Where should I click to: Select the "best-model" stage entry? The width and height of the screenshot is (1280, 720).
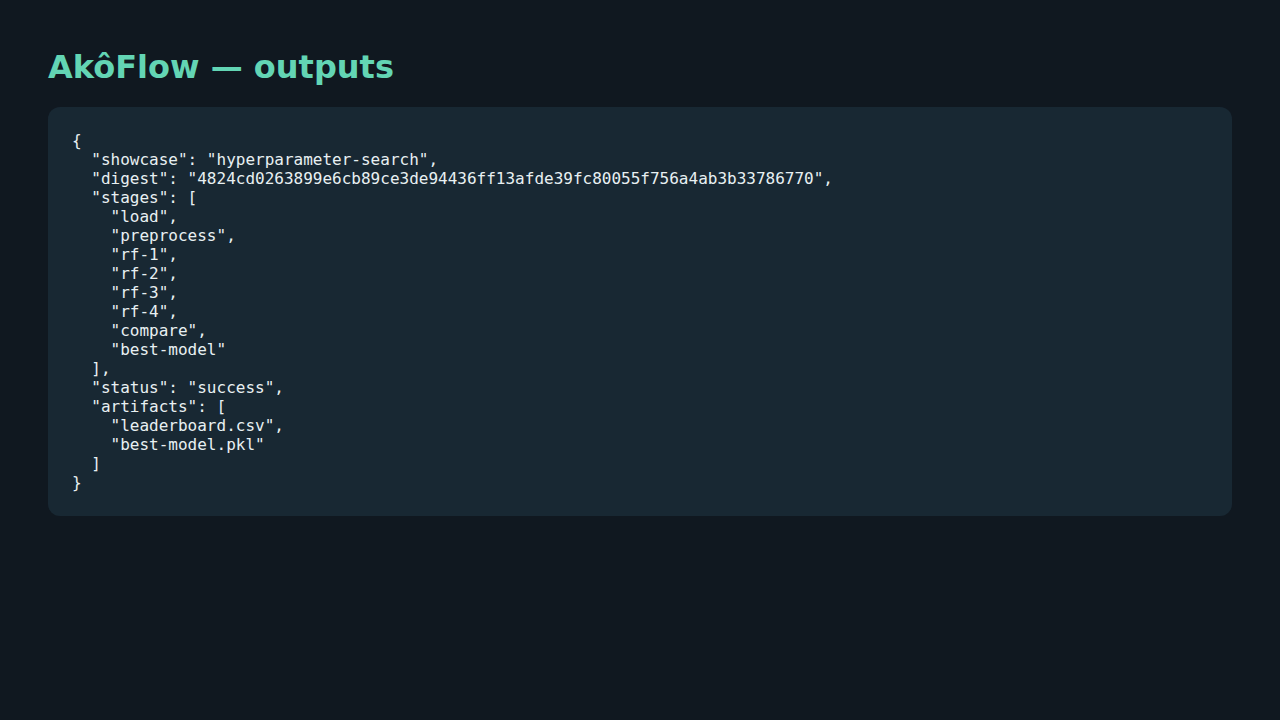point(168,350)
